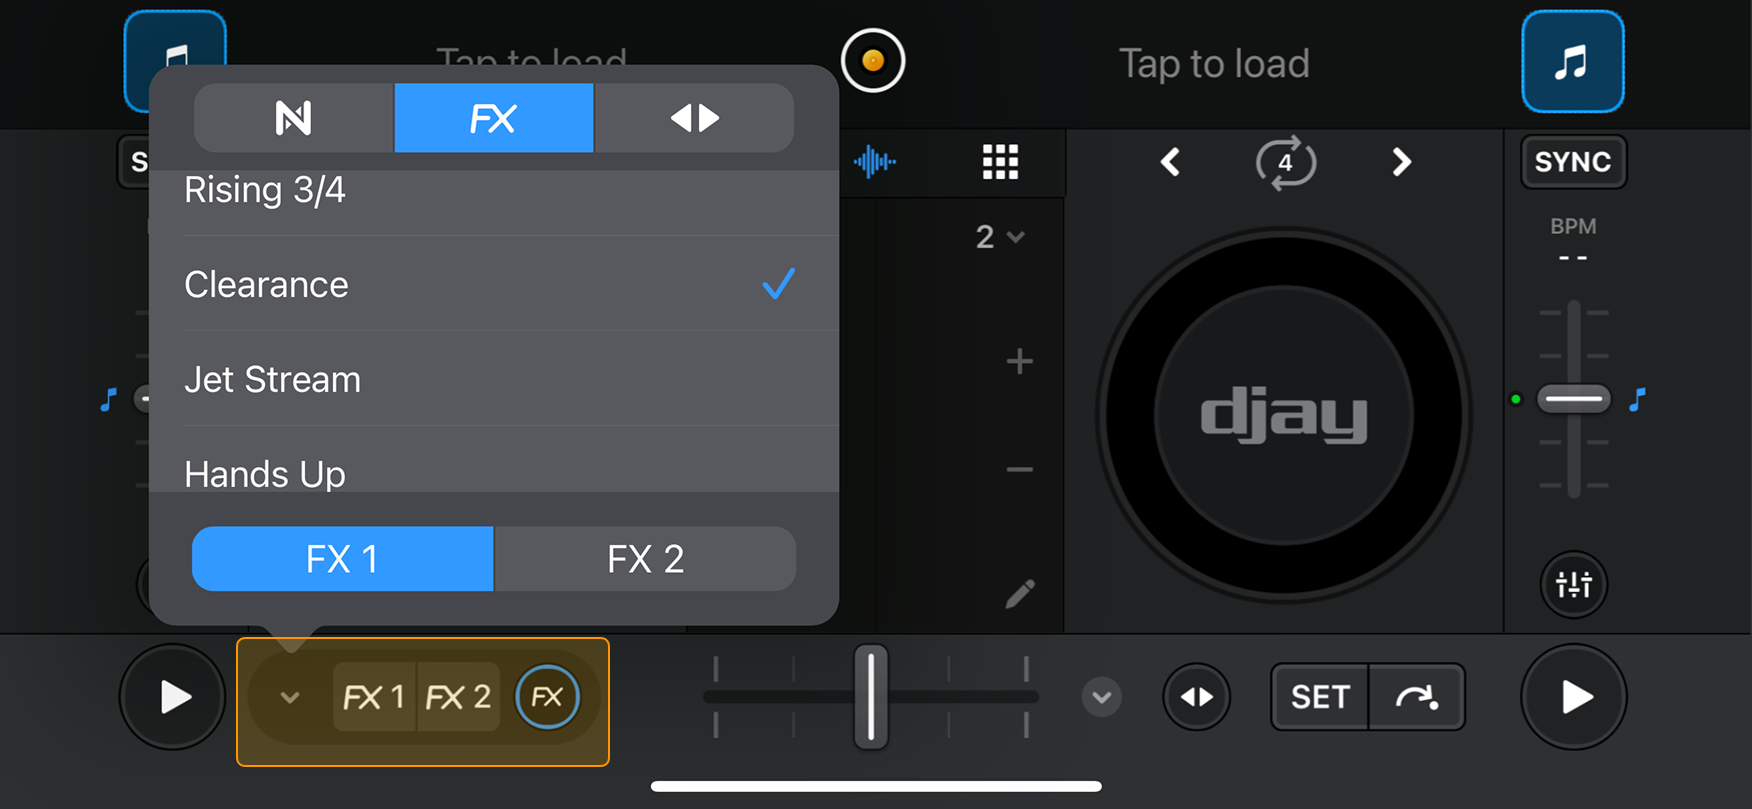Screen dimensions: 1752x809
Task: Tap the right deck 'Tap to load' text
Action: point(1214,64)
